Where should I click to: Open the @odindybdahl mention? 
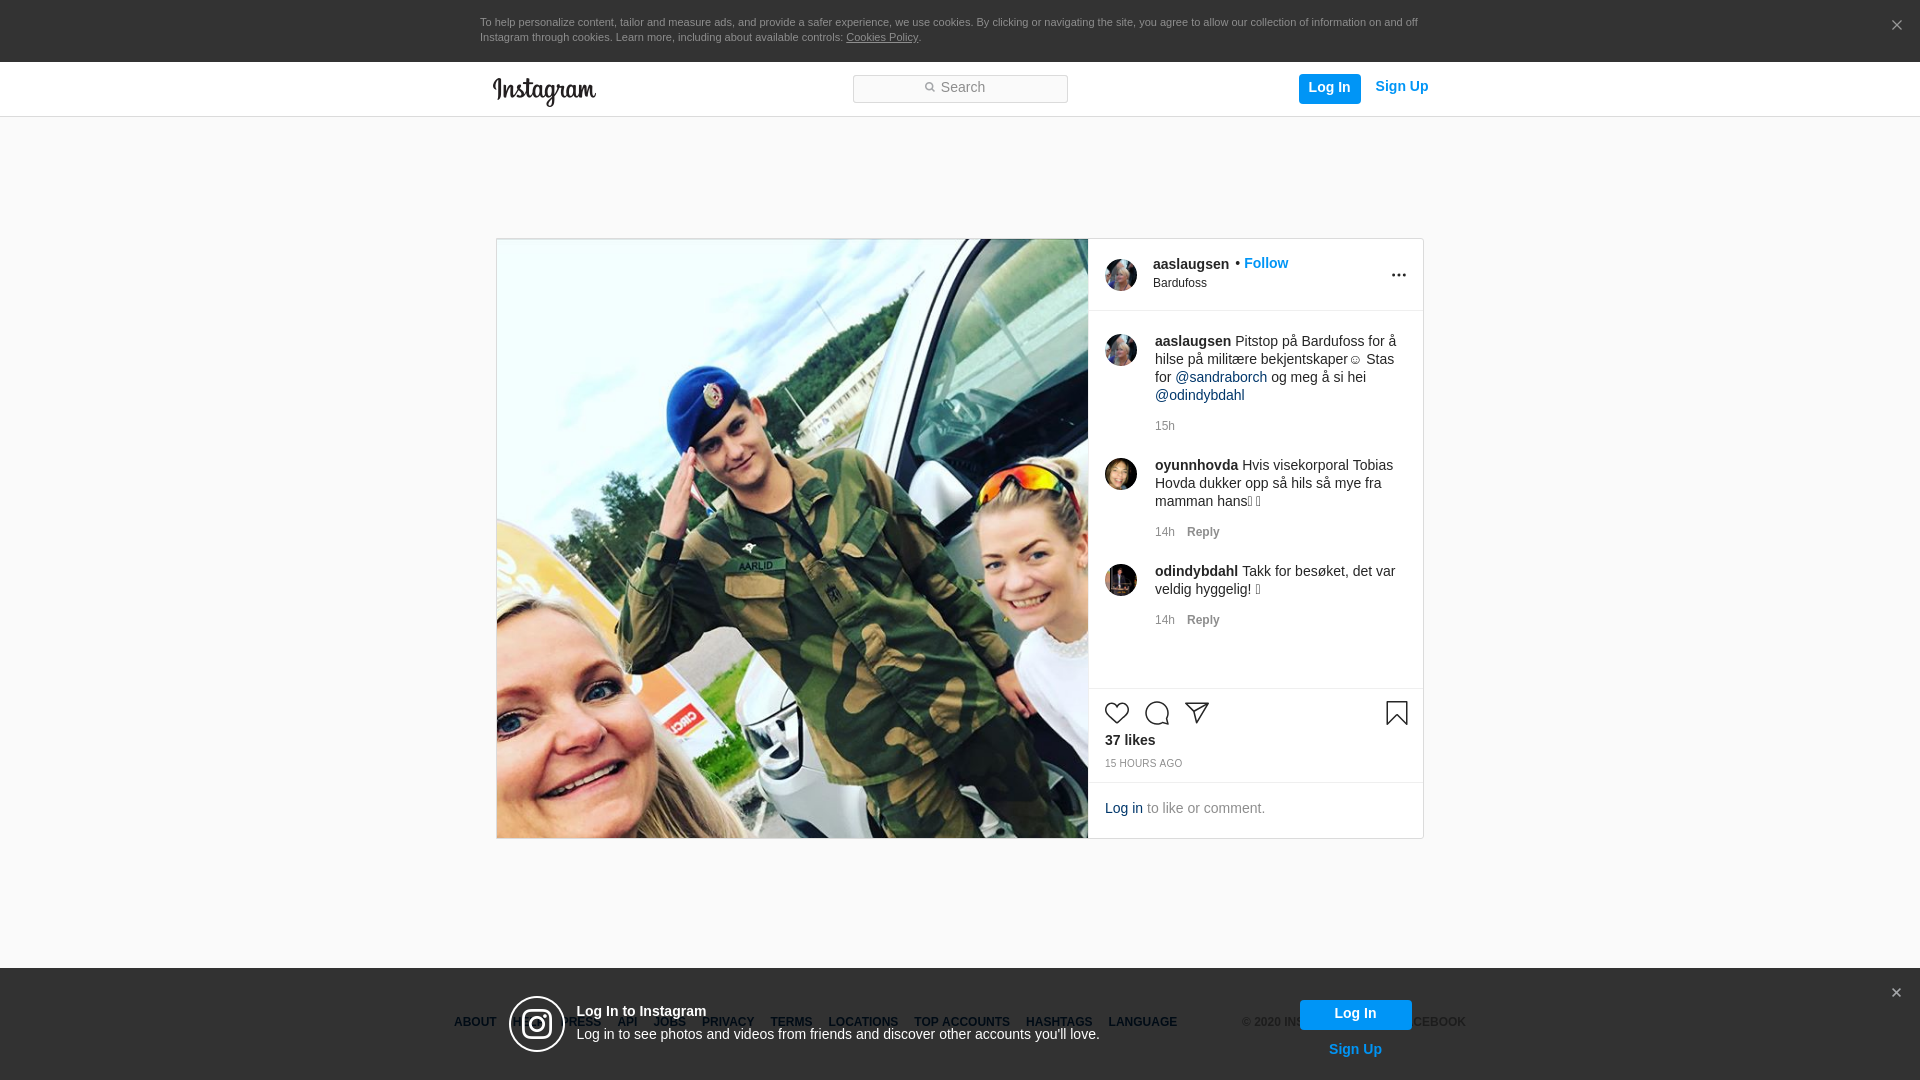click(1199, 395)
